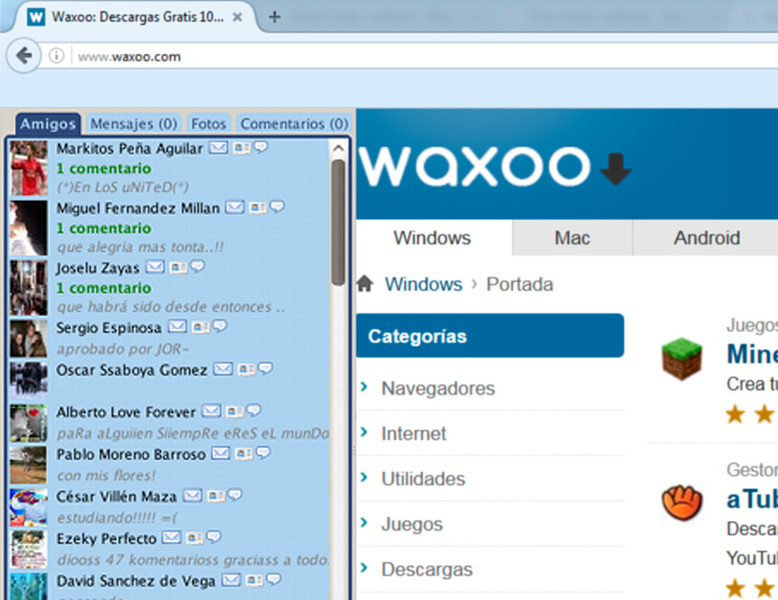Expand the Juegos category arrow
The image size is (778, 600).
[x=364, y=522]
